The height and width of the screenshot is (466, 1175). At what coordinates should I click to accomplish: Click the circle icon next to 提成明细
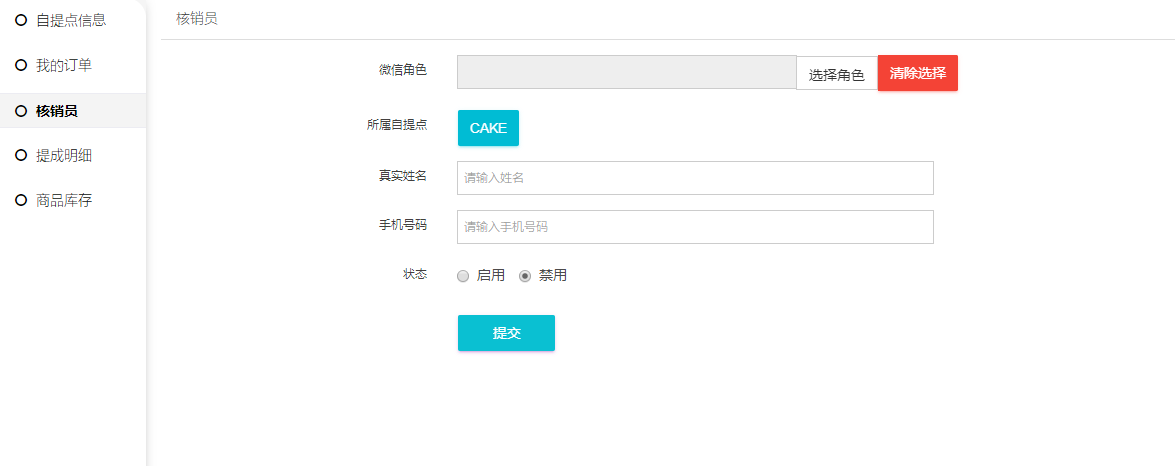(x=21, y=155)
